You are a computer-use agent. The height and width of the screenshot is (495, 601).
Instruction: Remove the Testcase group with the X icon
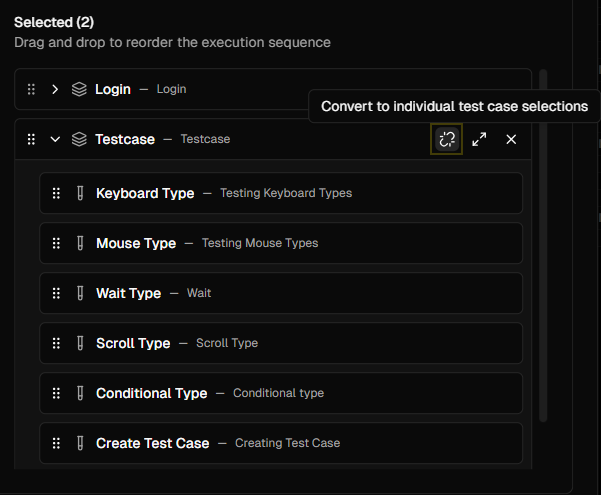click(x=511, y=139)
